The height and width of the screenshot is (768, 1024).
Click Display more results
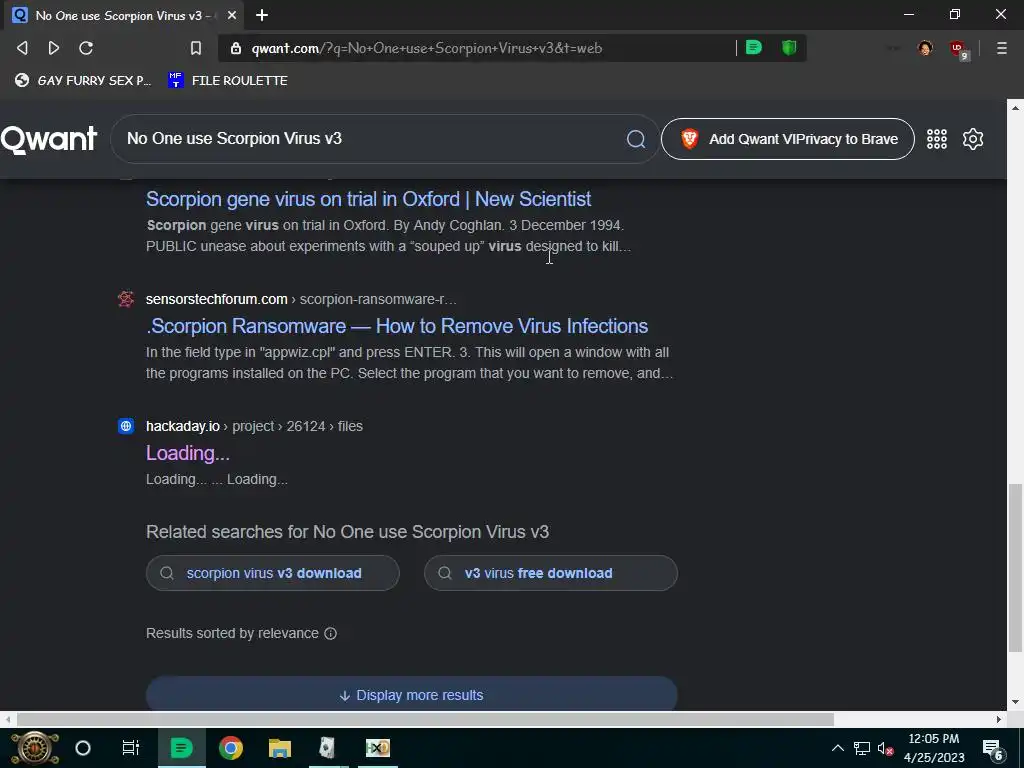[411, 694]
